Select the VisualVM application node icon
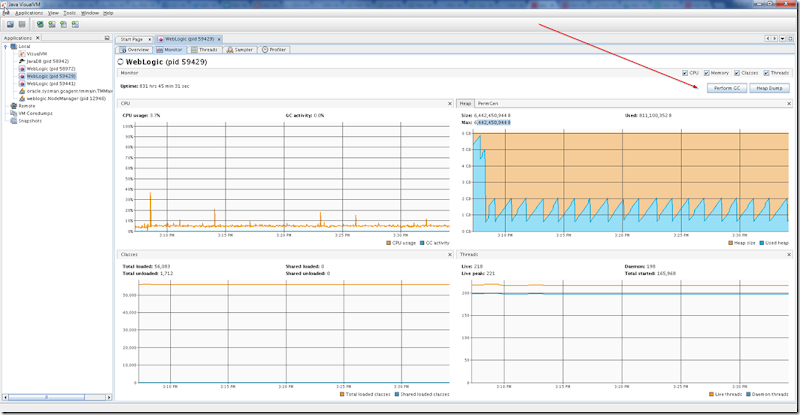Image resolution: width=800 pixels, height=415 pixels. click(x=22, y=54)
